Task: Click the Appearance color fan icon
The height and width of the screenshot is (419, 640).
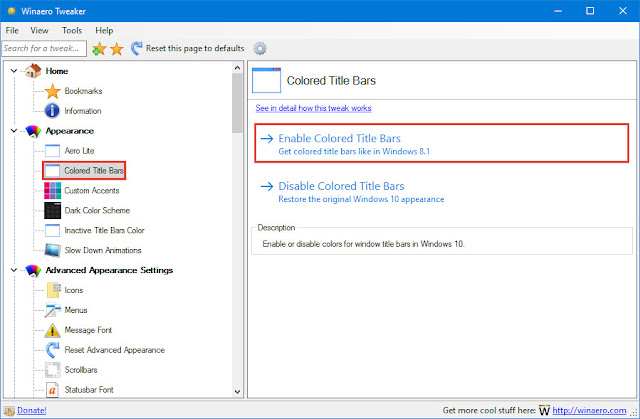Action: pyautogui.click(x=33, y=131)
